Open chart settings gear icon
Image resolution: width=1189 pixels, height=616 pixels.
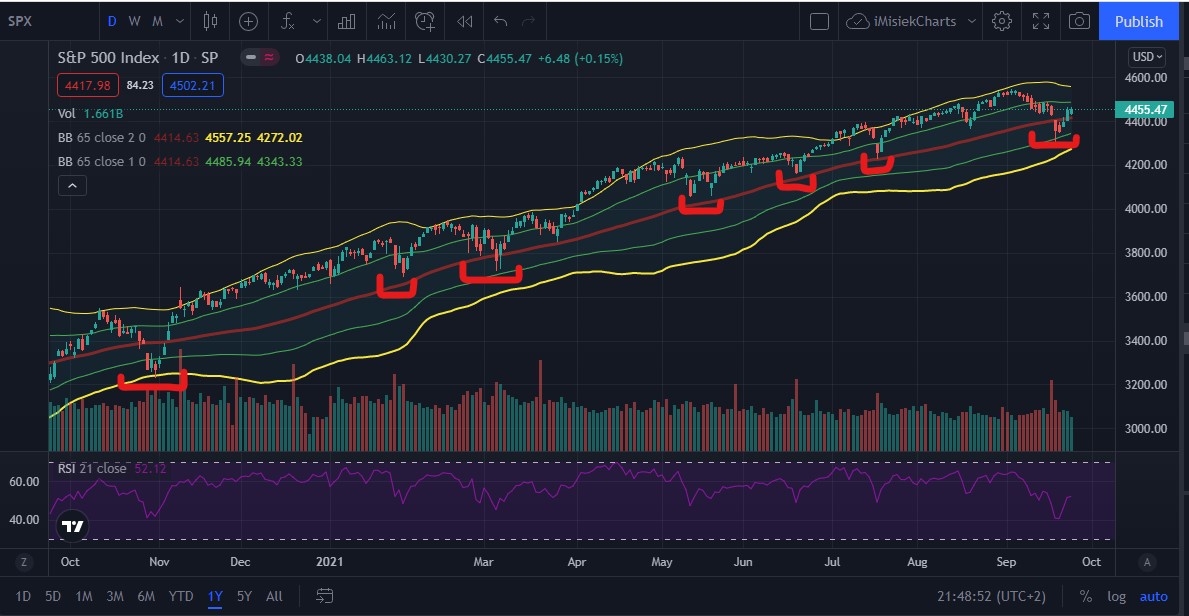pyautogui.click(x=1002, y=21)
